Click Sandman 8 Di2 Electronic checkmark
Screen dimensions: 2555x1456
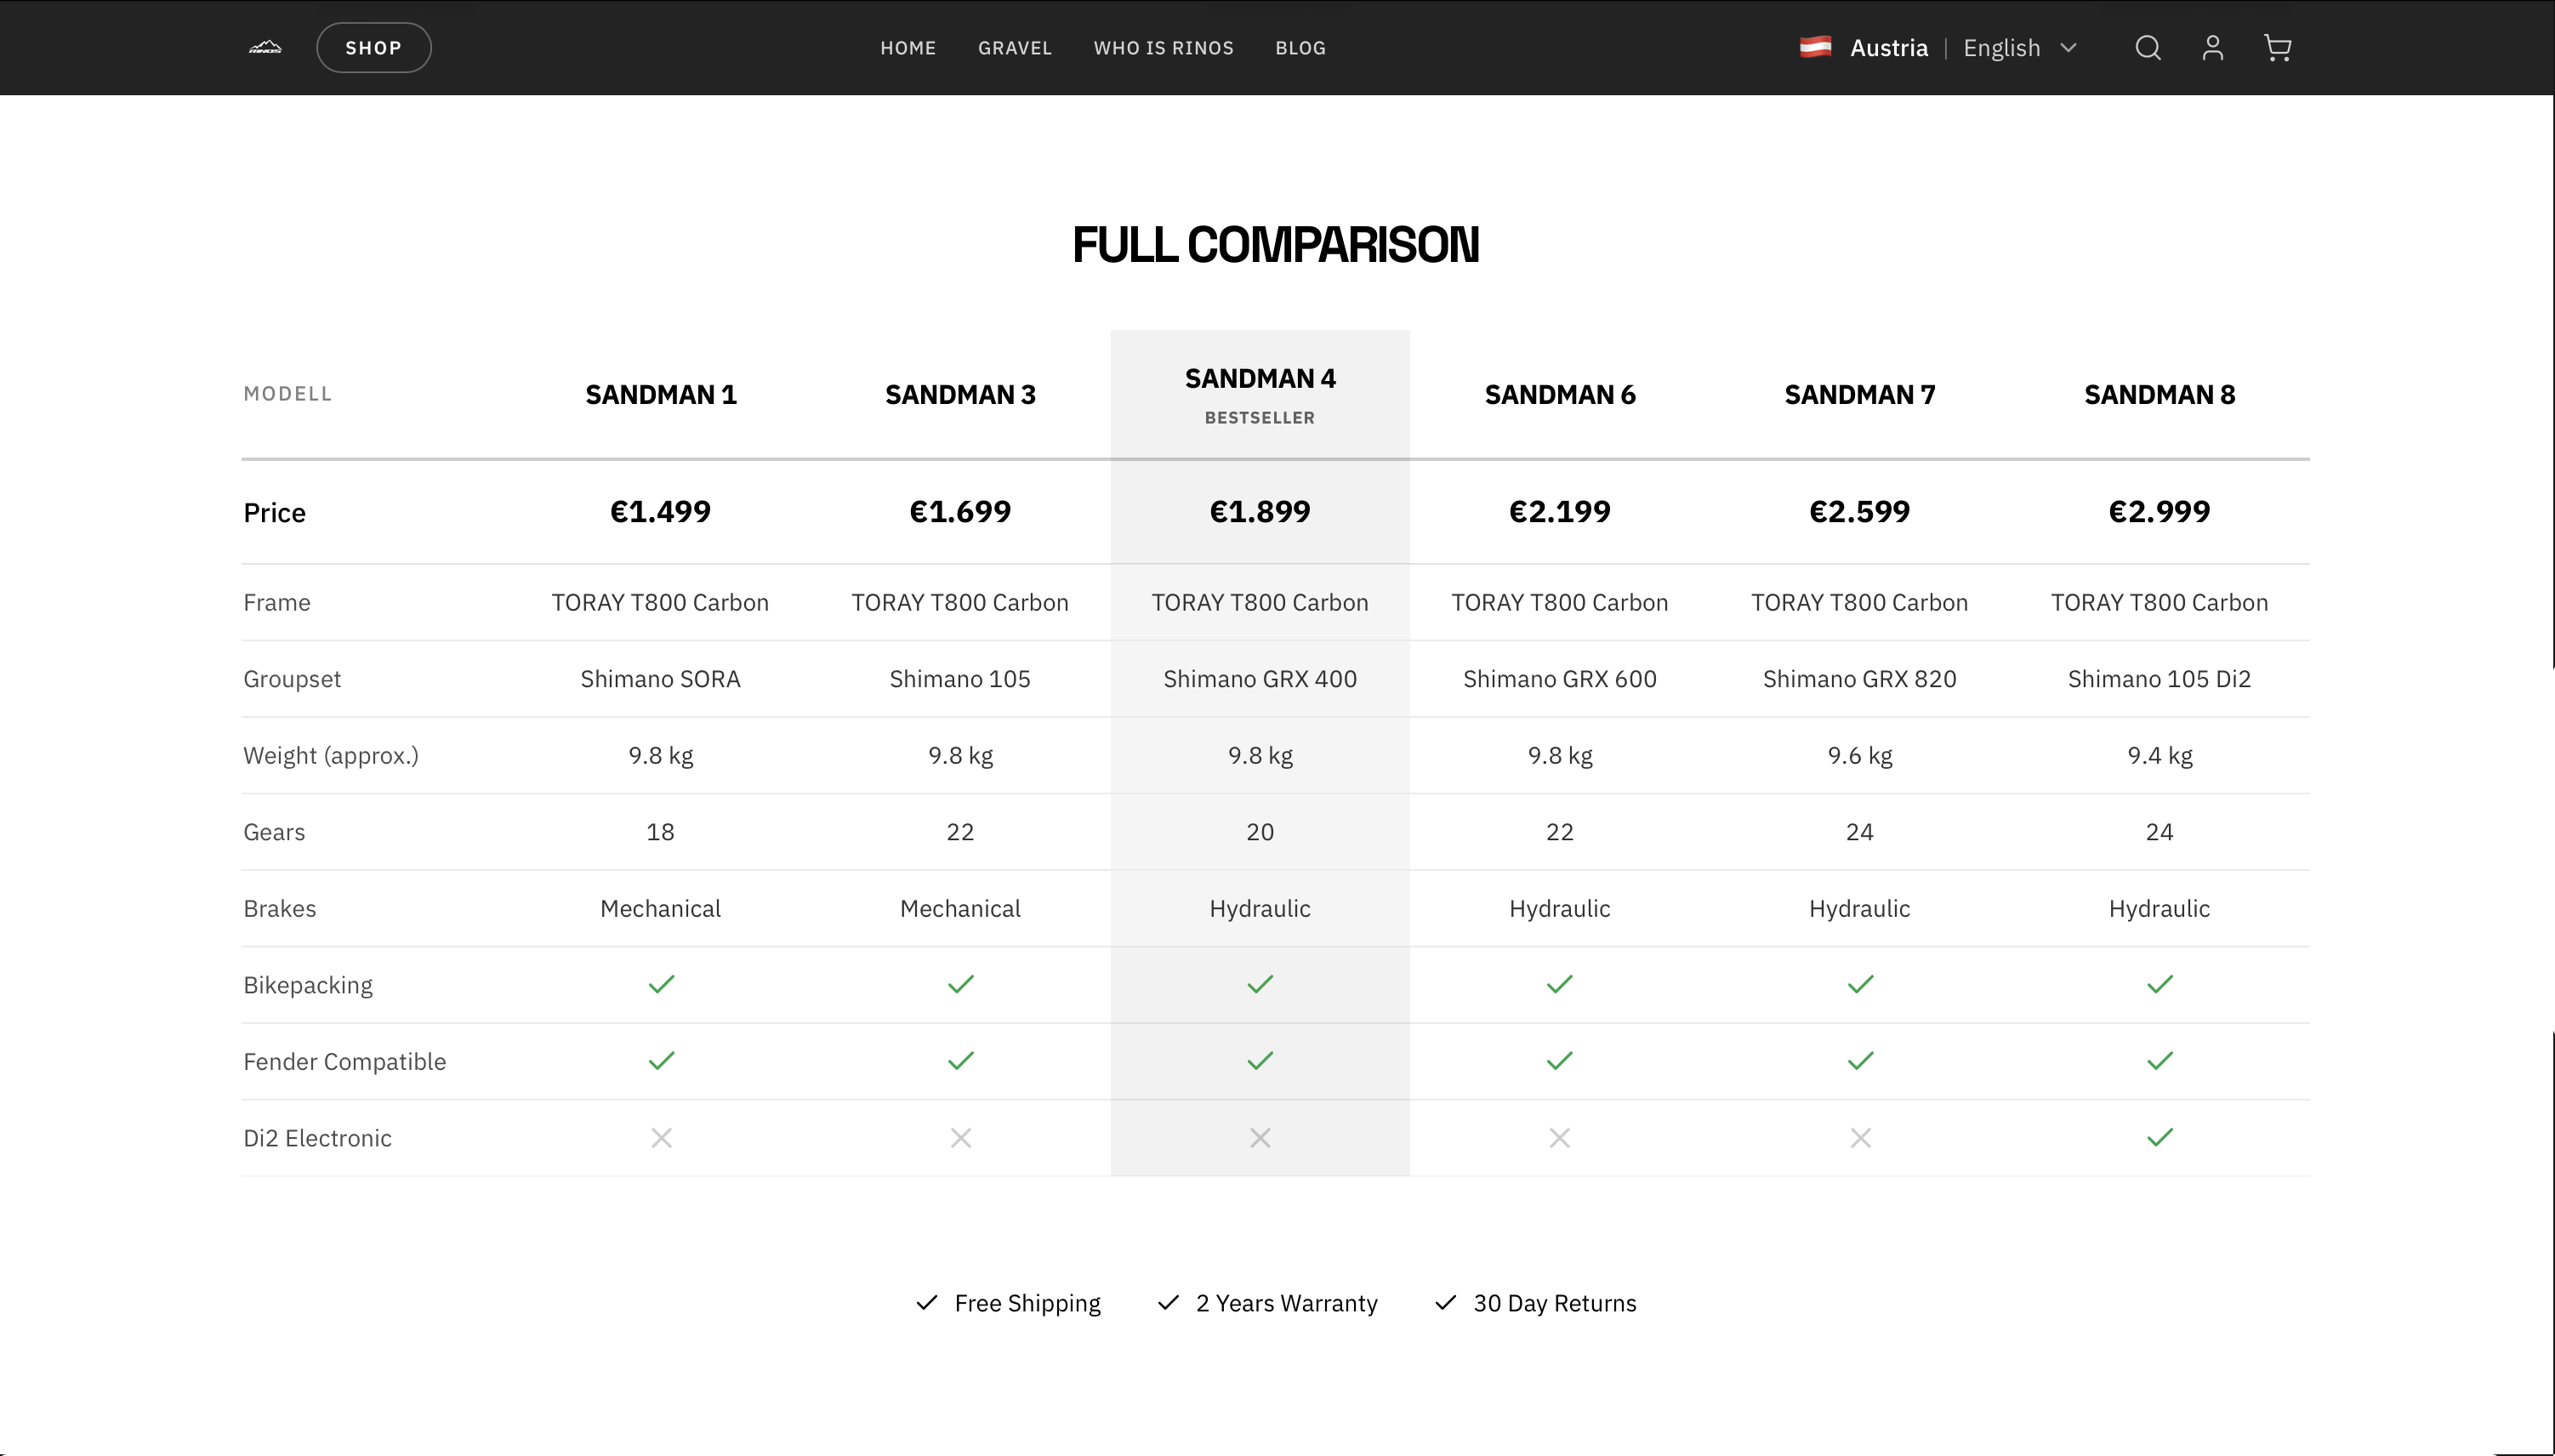click(x=2160, y=1138)
